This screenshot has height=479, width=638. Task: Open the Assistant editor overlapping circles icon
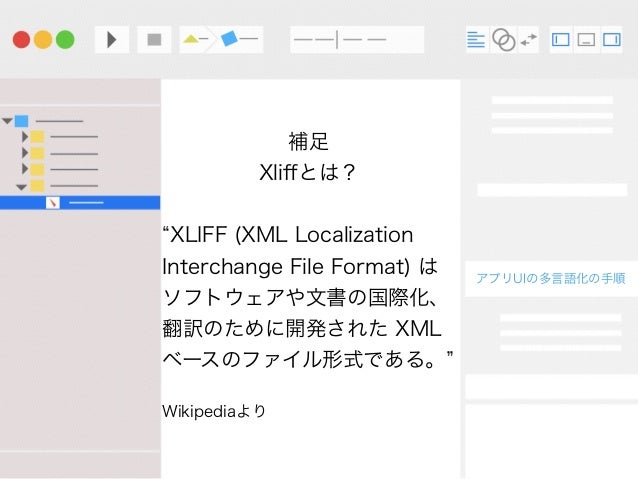[504, 40]
